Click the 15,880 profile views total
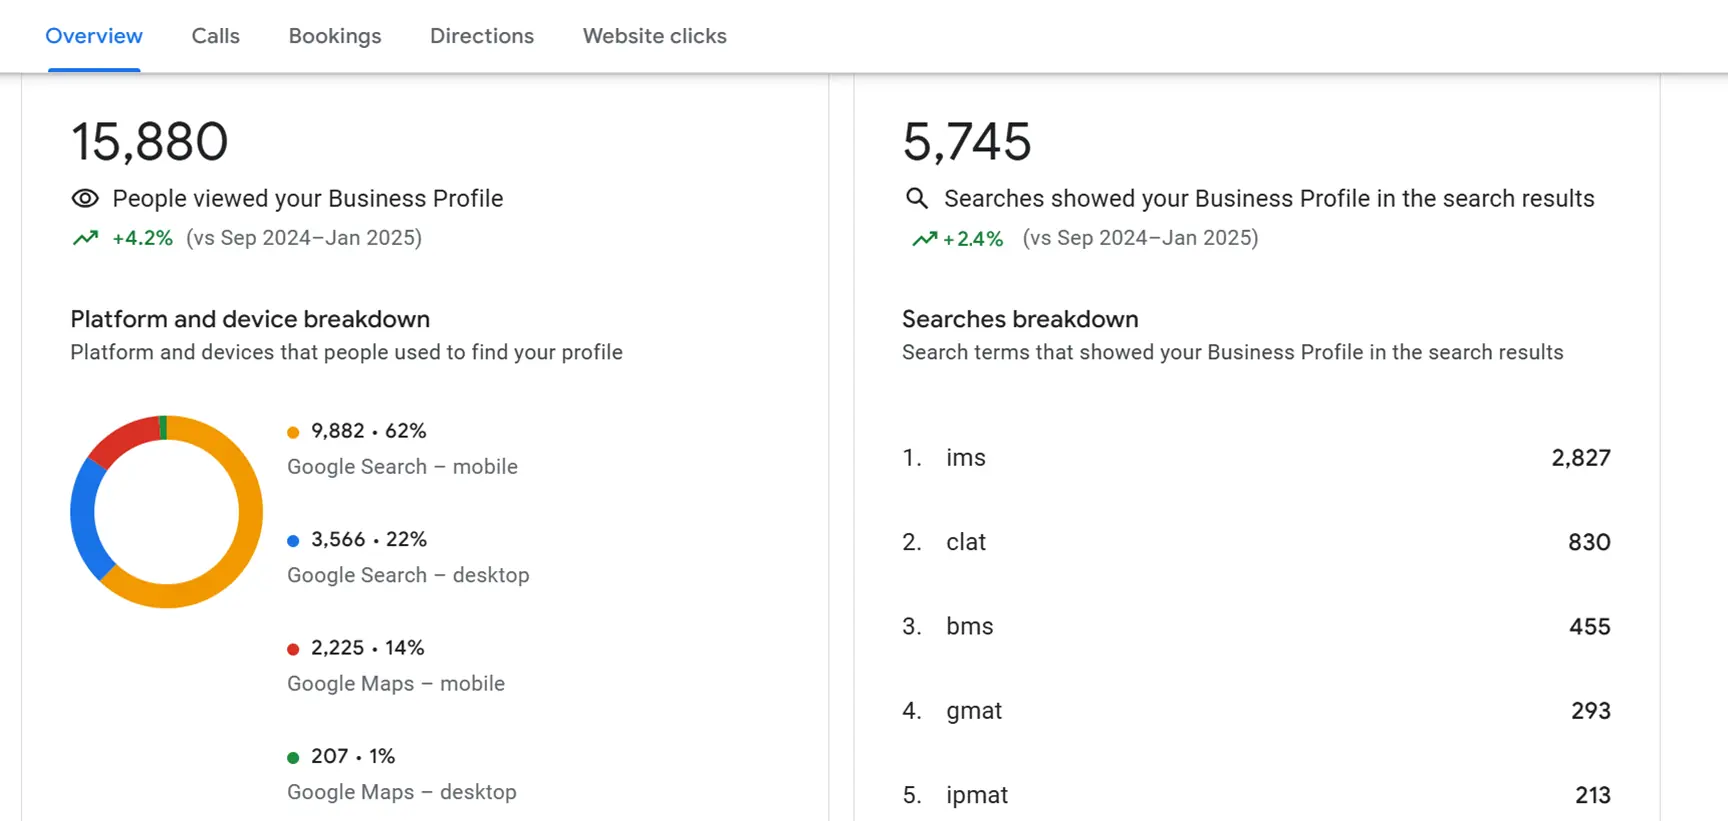This screenshot has height=821, width=1728. click(x=149, y=141)
